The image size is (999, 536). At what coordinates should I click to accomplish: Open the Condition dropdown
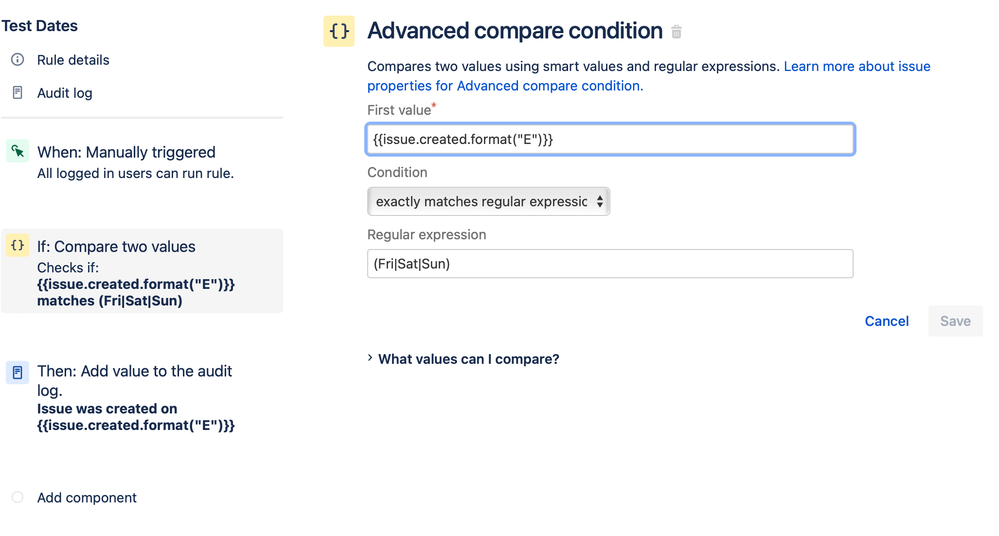click(488, 201)
